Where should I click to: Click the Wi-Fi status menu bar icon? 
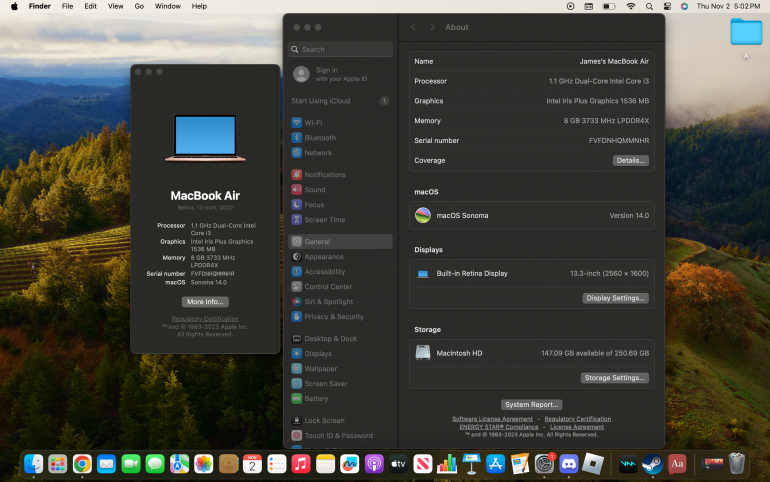pyautogui.click(x=631, y=6)
